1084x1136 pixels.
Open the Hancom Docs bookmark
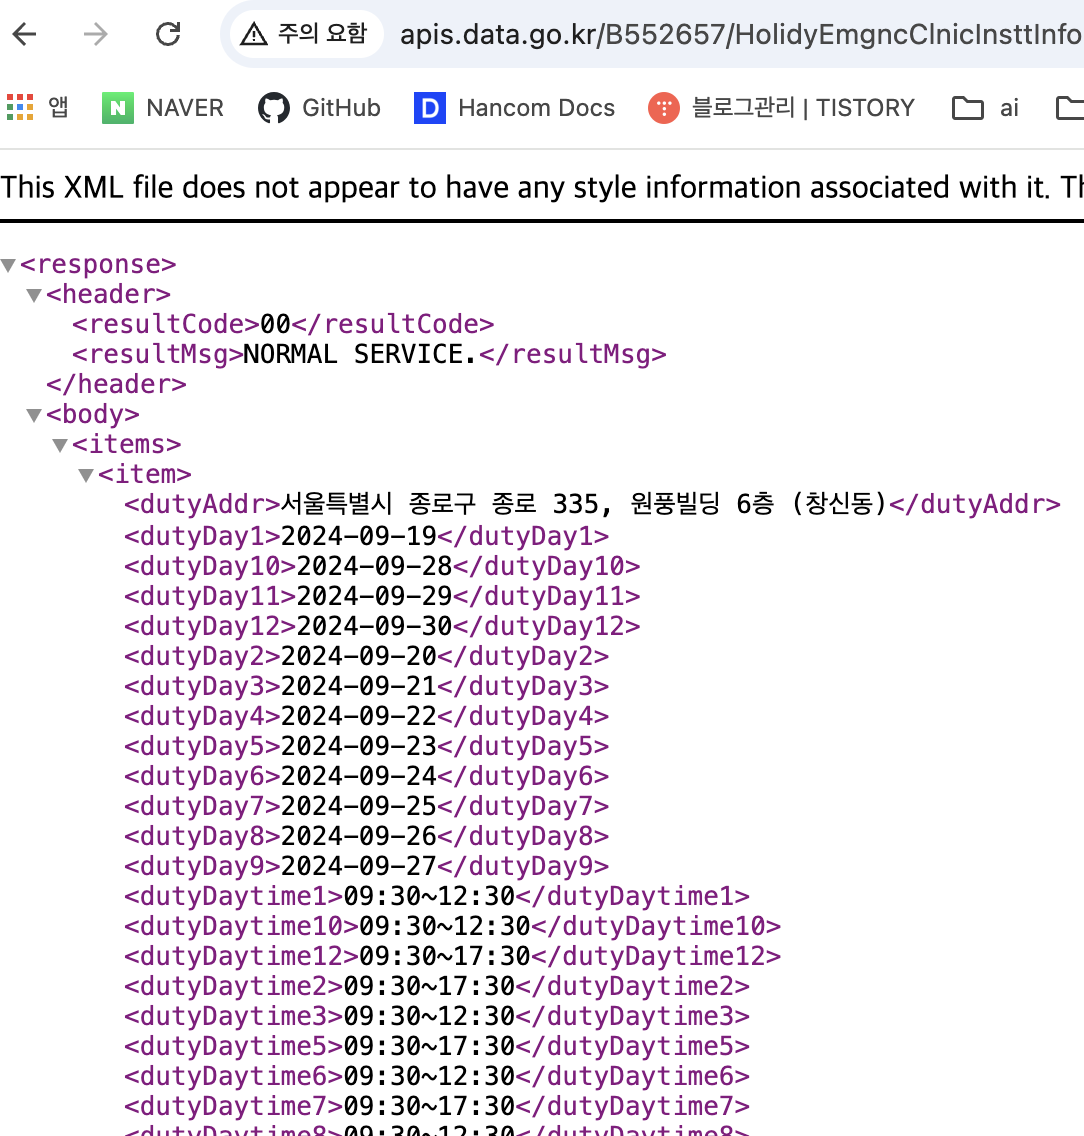point(514,108)
